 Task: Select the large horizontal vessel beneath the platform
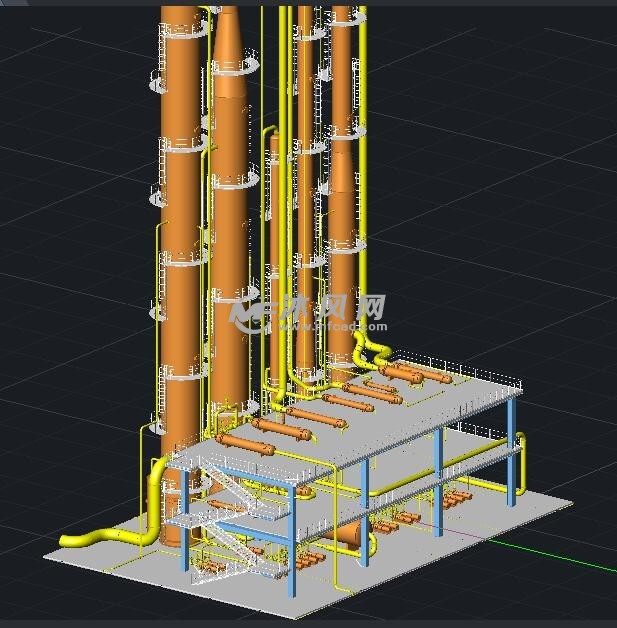(348, 535)
